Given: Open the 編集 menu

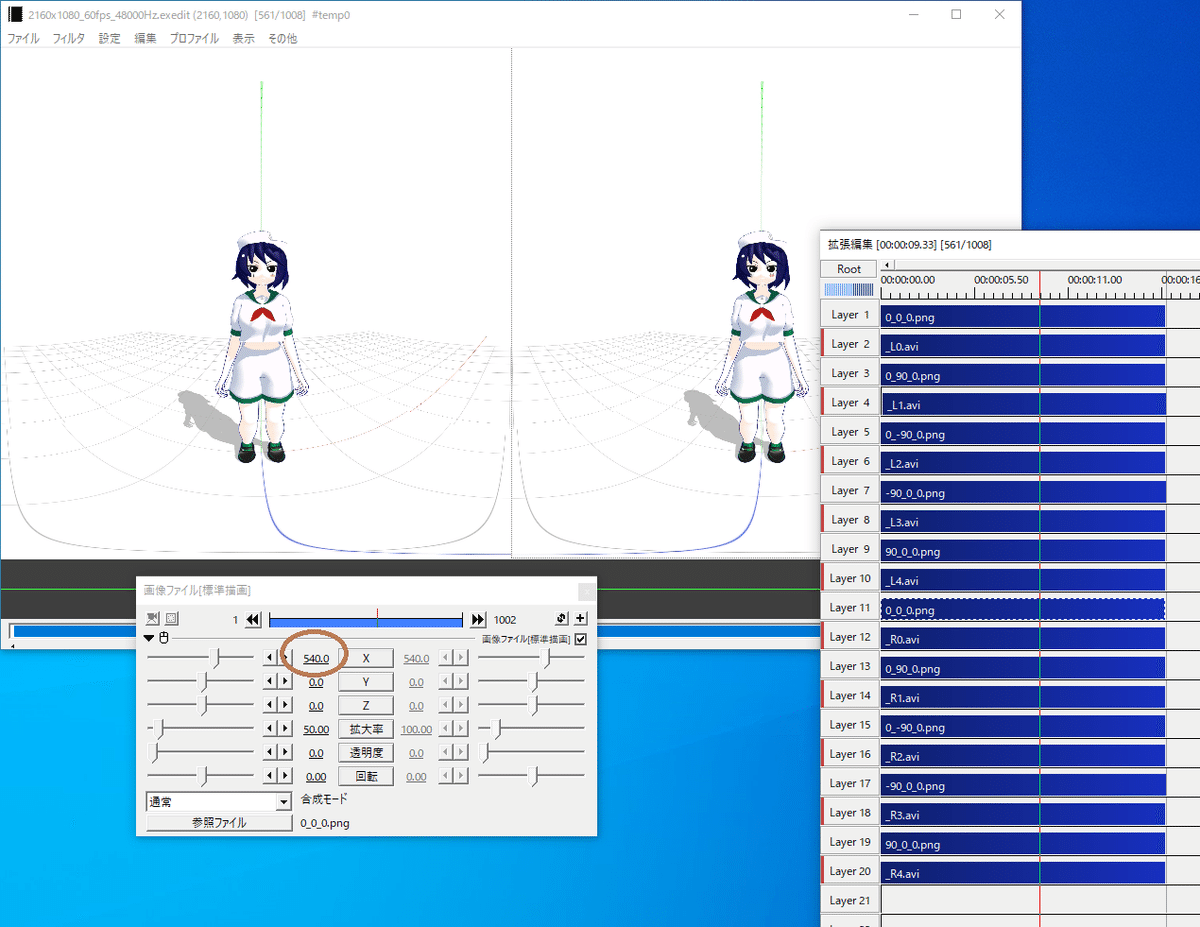Looking at the screenshot, I should point(145,39).
